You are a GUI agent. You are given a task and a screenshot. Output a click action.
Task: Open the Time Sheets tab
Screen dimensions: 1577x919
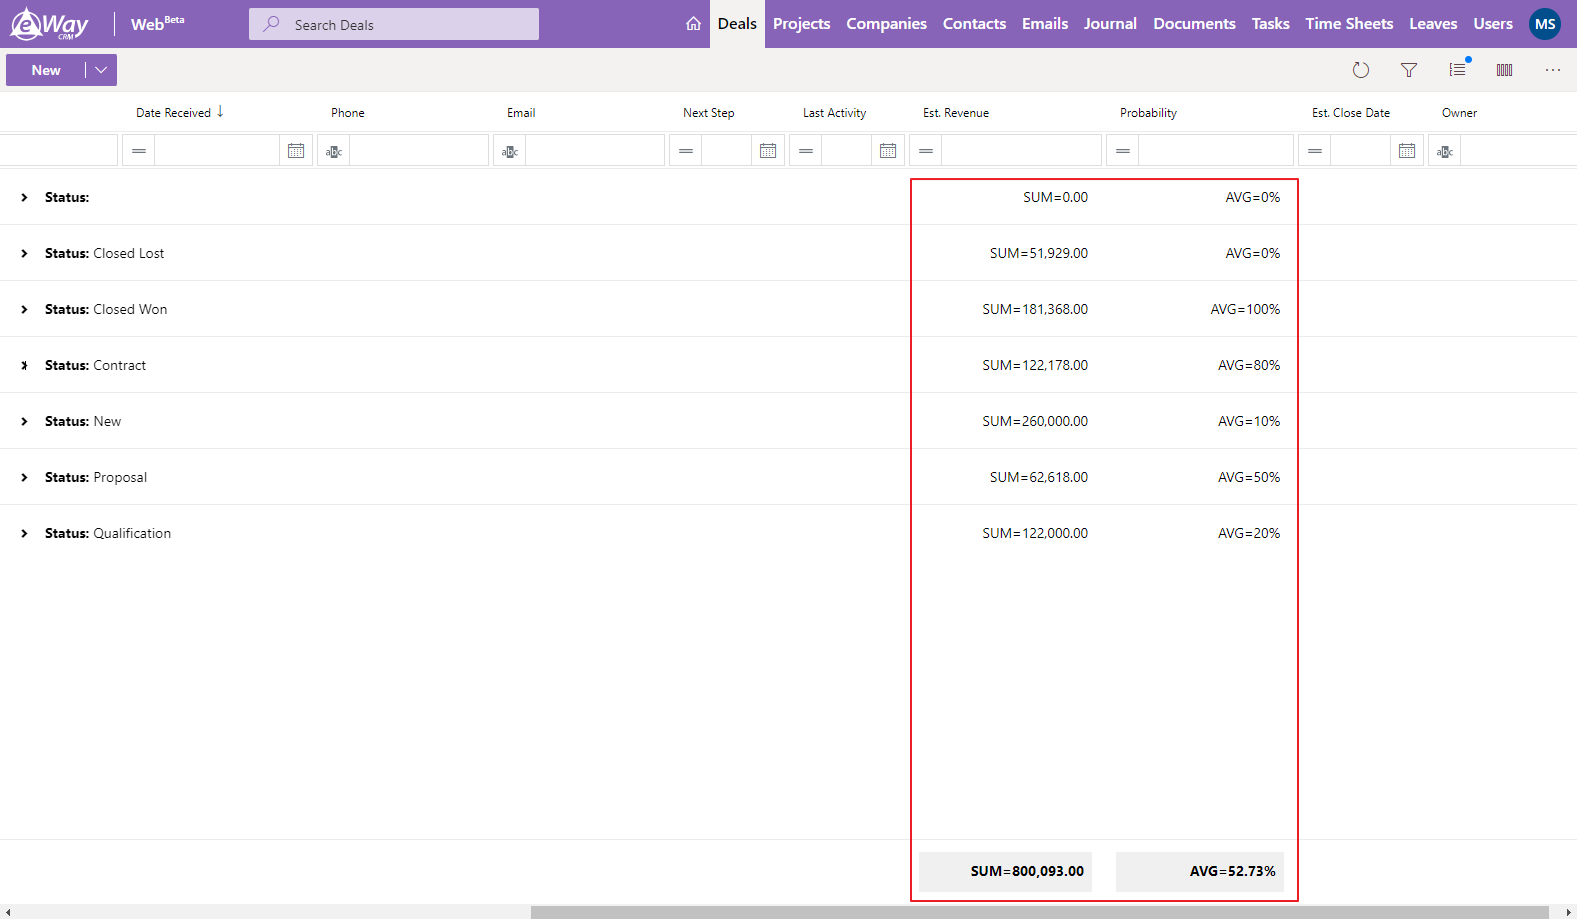coord(1349,24)
